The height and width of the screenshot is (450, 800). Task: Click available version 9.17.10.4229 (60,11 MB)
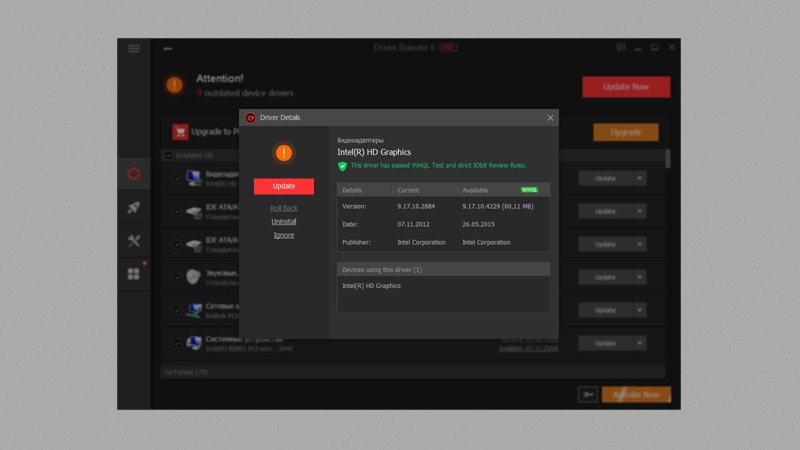(498, 207)
